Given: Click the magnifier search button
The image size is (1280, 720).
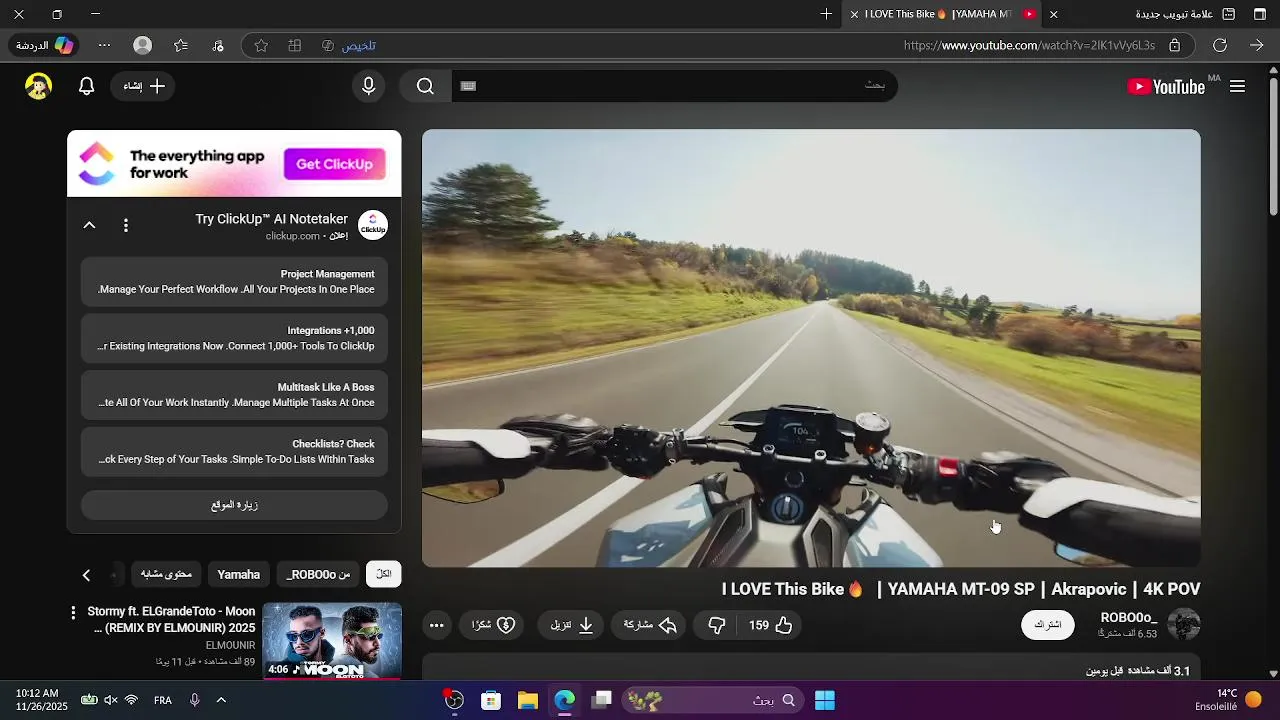Looking at the screenshot, I should click(425, 86).
